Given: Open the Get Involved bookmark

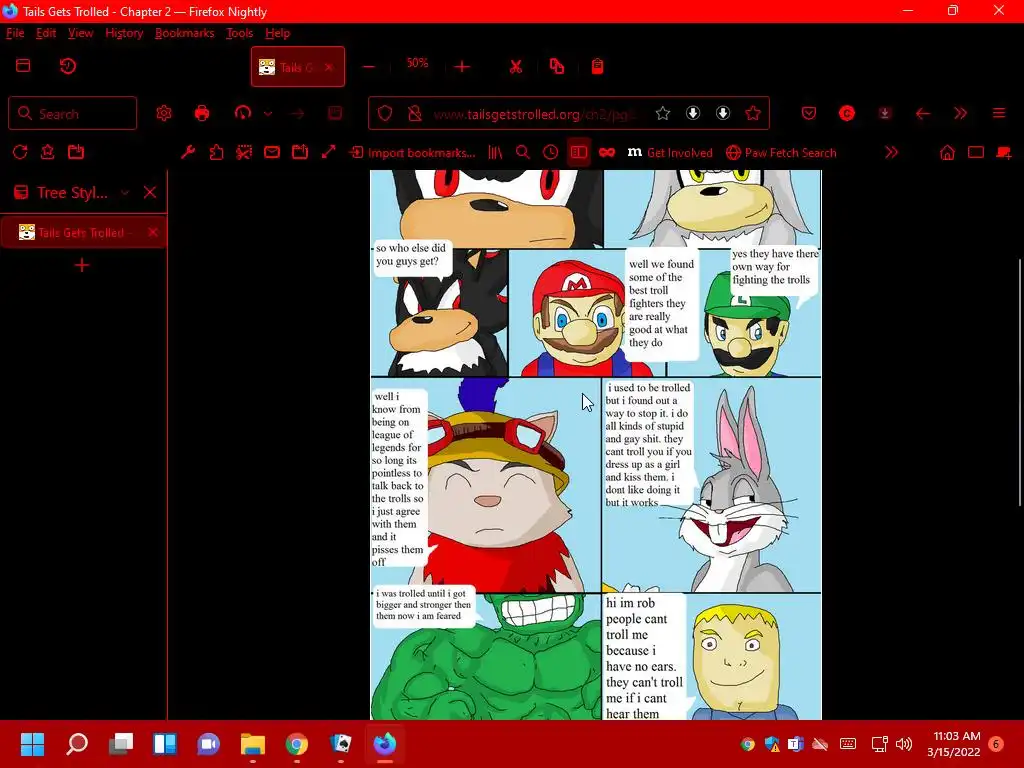Looking at the screenshot, I should point(670,153).
